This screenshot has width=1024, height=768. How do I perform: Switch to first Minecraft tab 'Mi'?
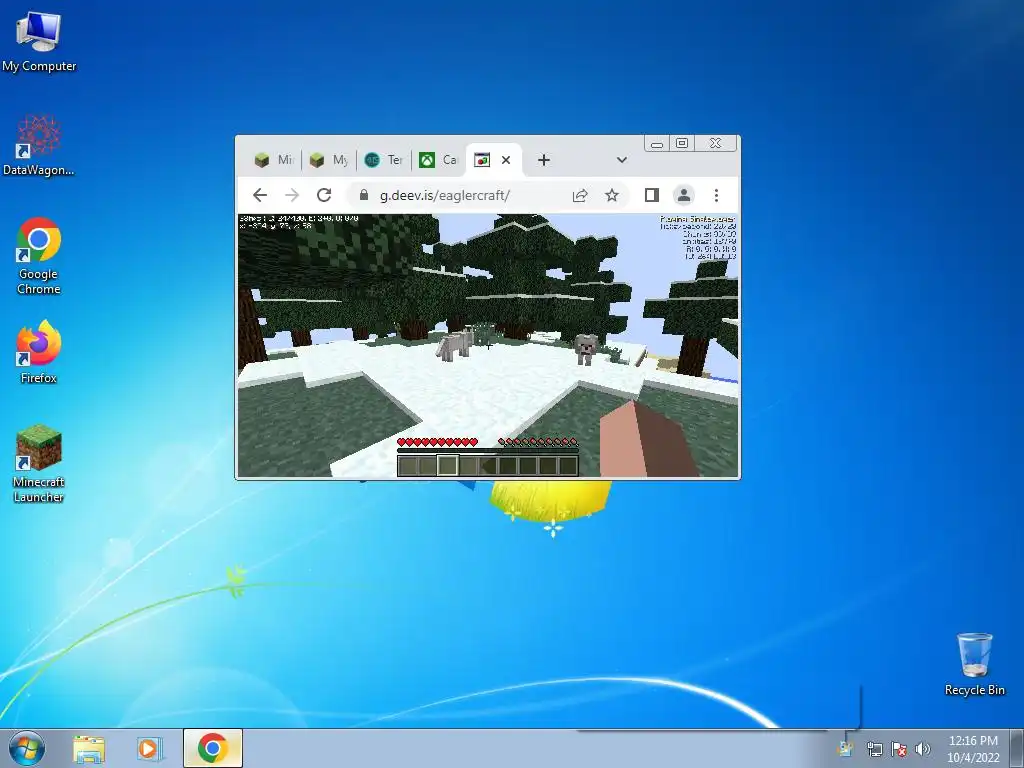pyautogui.click(x=274, y=160)
